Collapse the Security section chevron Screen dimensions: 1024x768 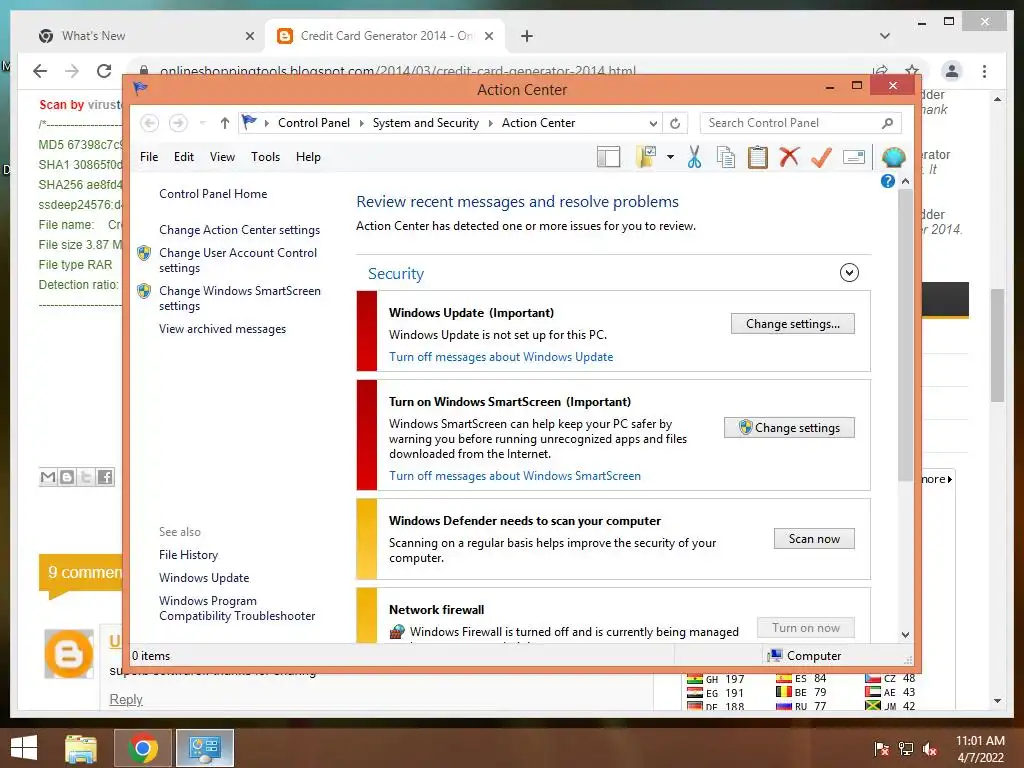click(x=849, y=272)
